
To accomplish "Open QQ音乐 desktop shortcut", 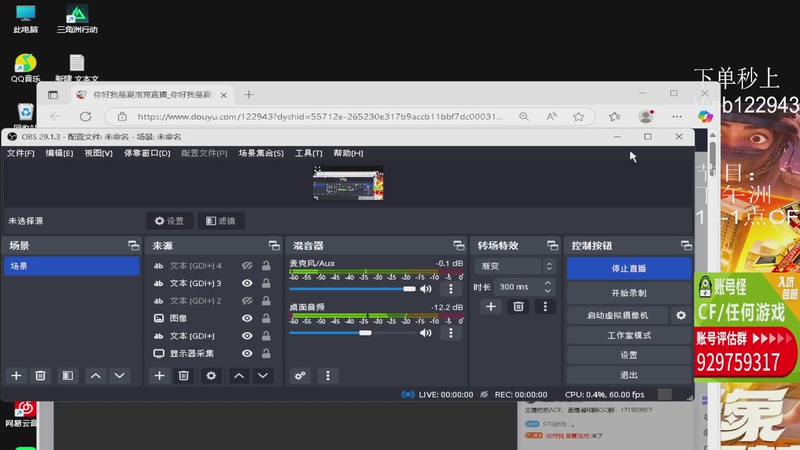I will tap(25, 68).
